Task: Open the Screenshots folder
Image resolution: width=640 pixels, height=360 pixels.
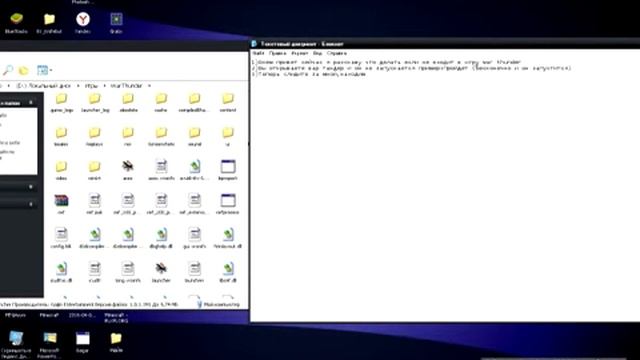Action: click(x=161, y=136)
